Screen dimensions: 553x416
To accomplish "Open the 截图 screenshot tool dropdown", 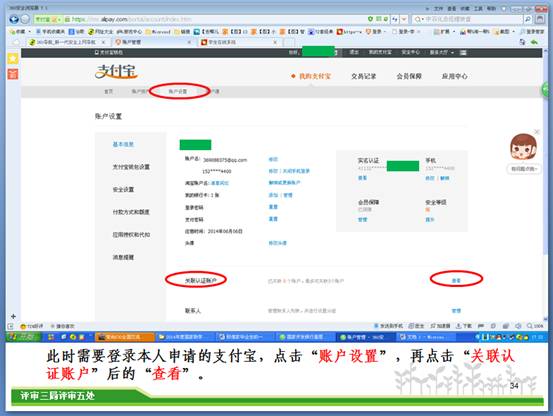I will coord(504,32).
